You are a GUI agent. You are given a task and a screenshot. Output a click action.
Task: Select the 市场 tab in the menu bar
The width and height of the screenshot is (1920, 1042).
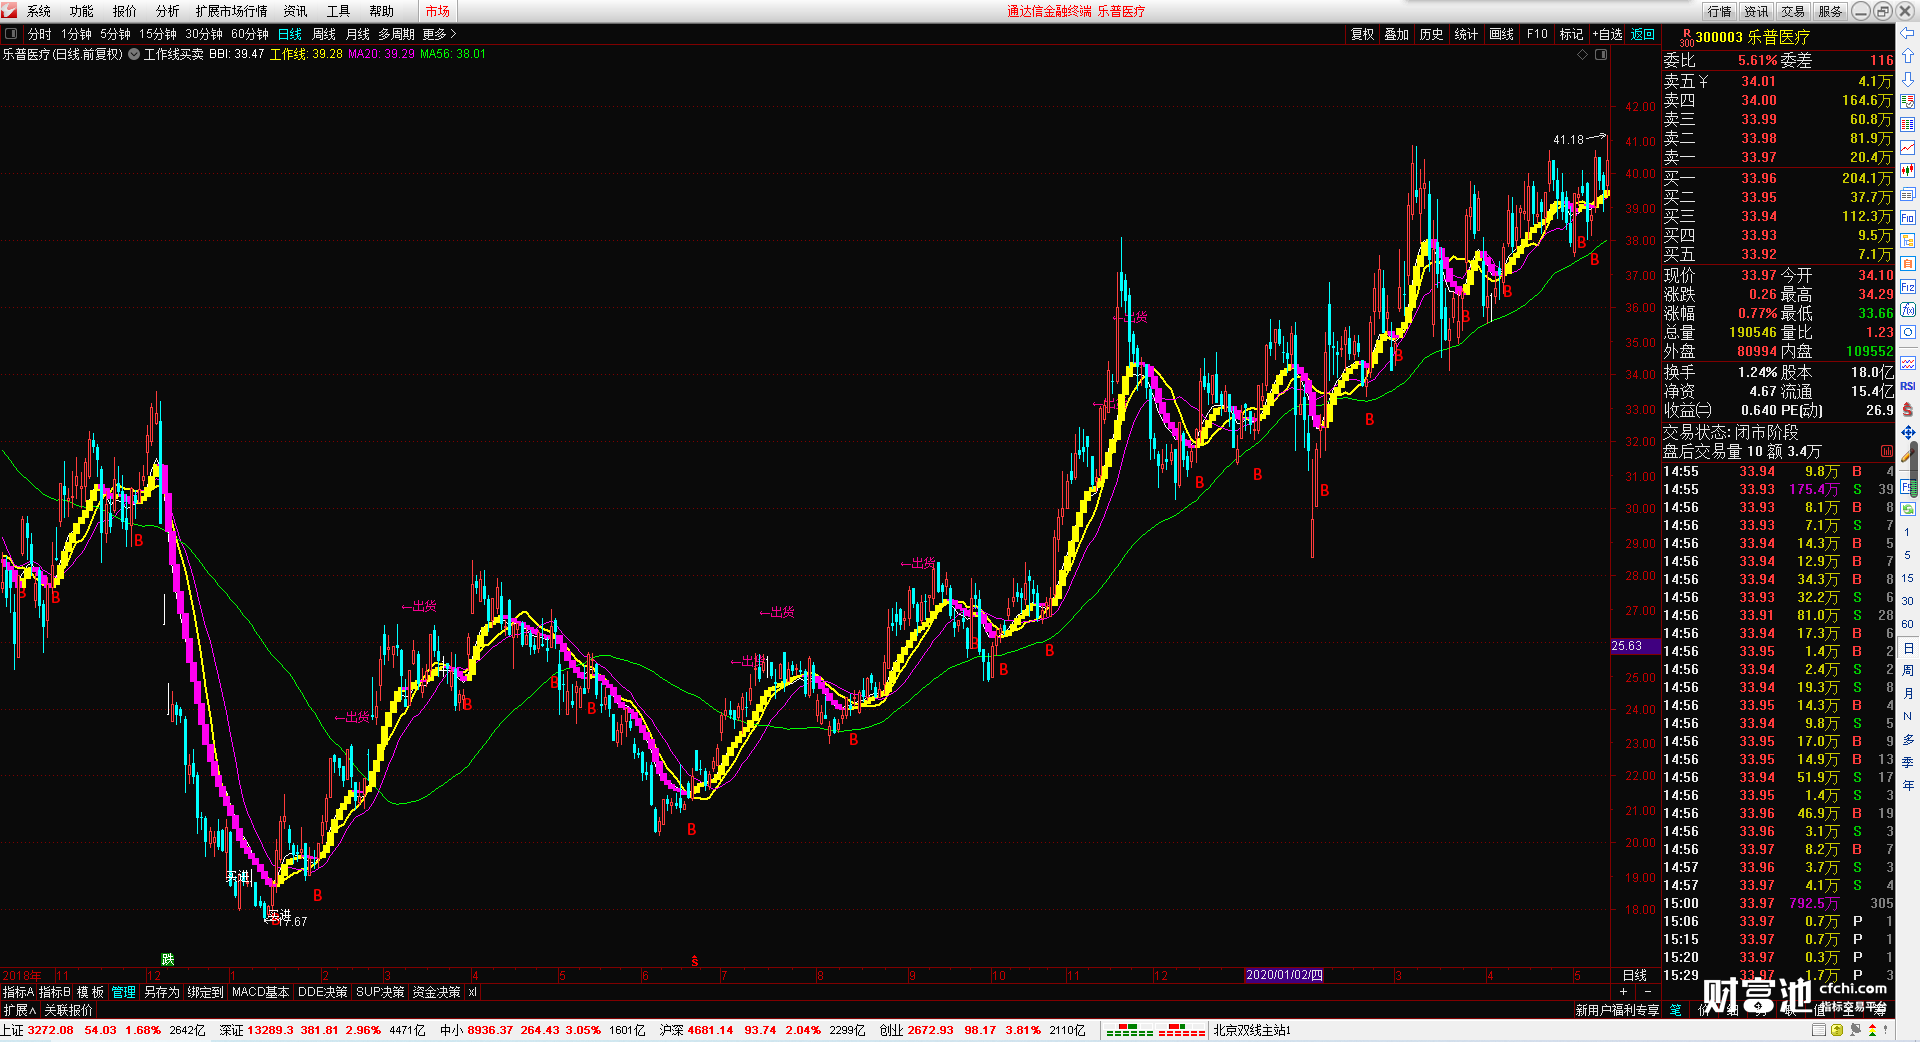[438, 11]
